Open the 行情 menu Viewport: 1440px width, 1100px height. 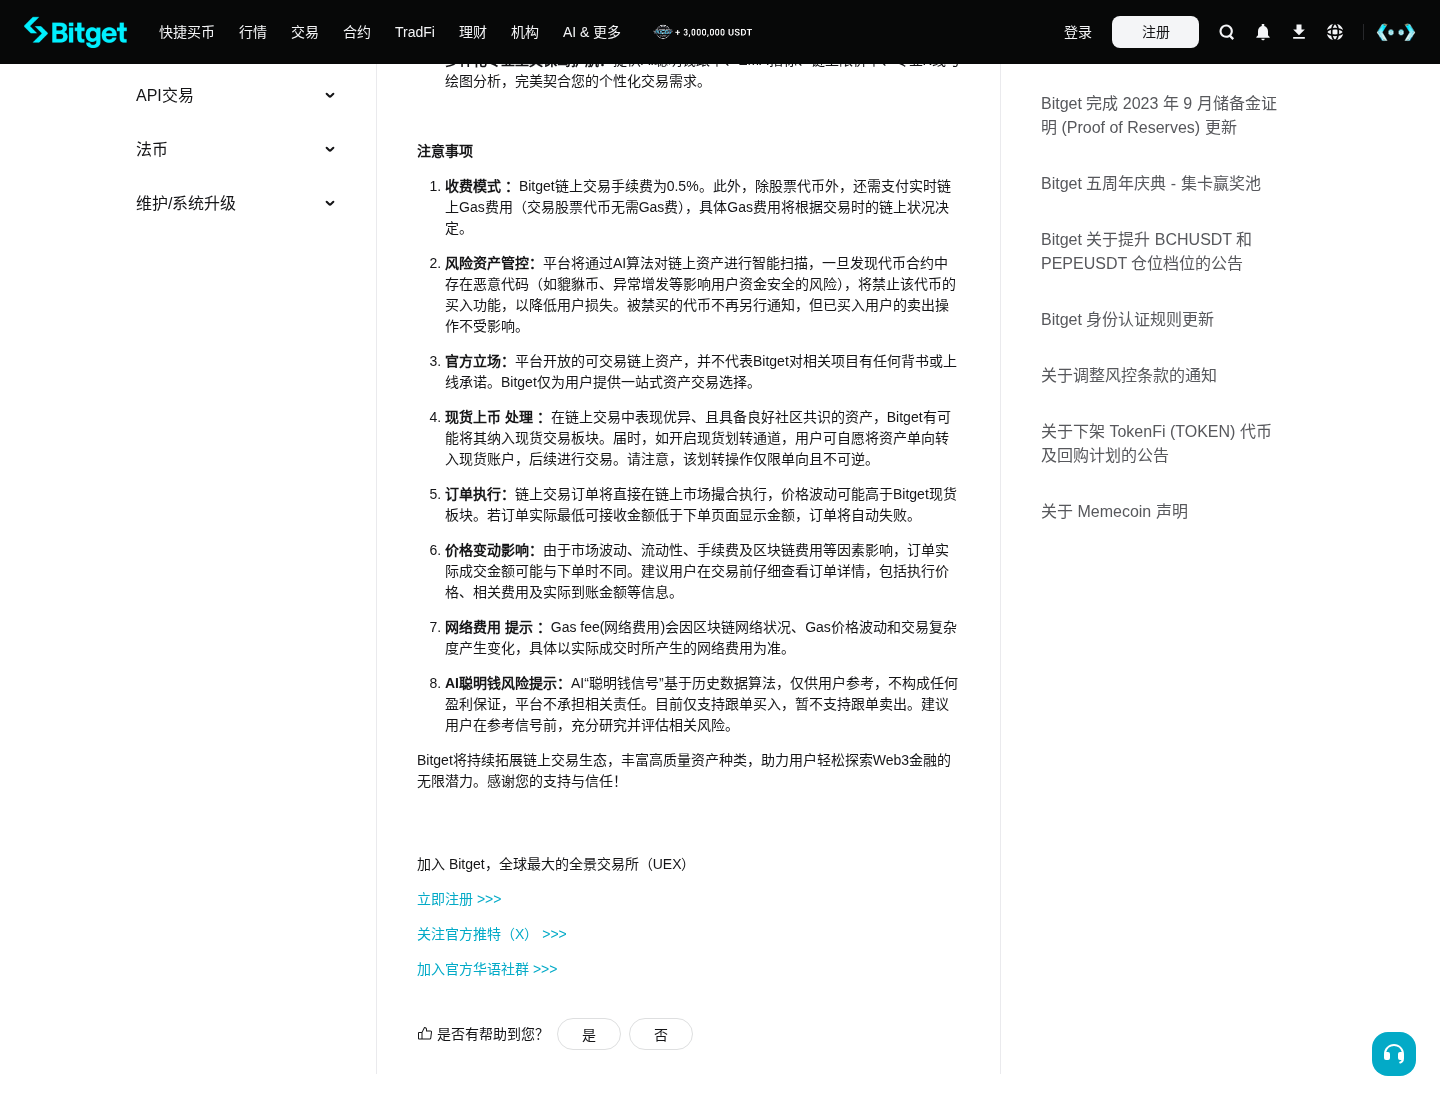pyautogui.click(x=253, y=32)
